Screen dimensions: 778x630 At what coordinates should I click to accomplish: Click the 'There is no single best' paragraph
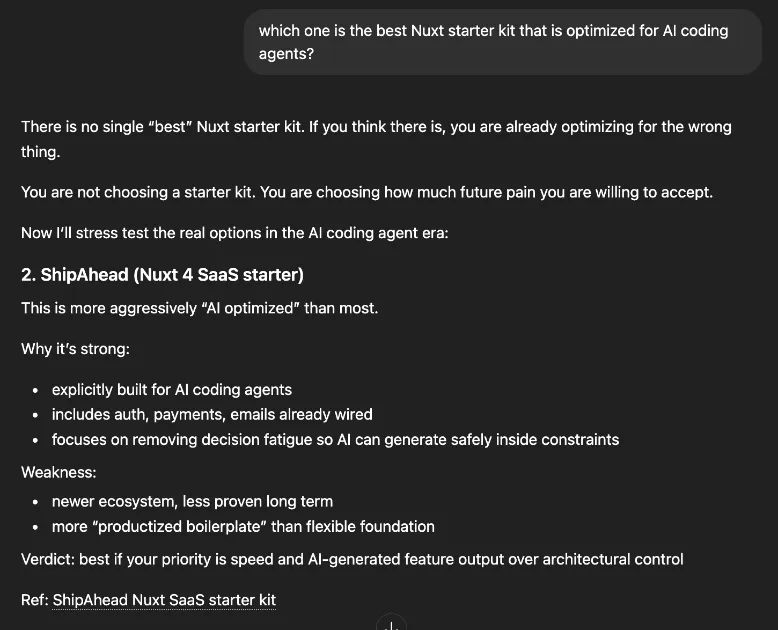tap(376, 139)
